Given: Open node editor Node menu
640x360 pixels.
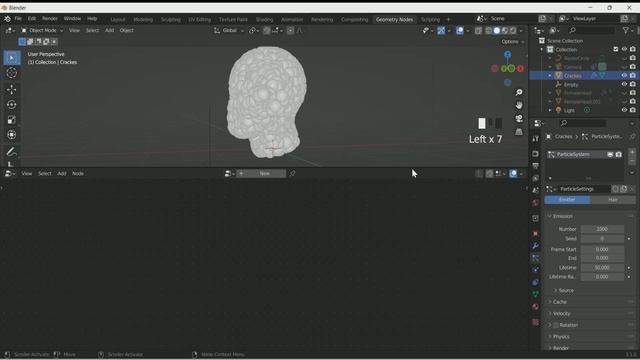Looking at the screenshot, I should (x=78, y=173).
